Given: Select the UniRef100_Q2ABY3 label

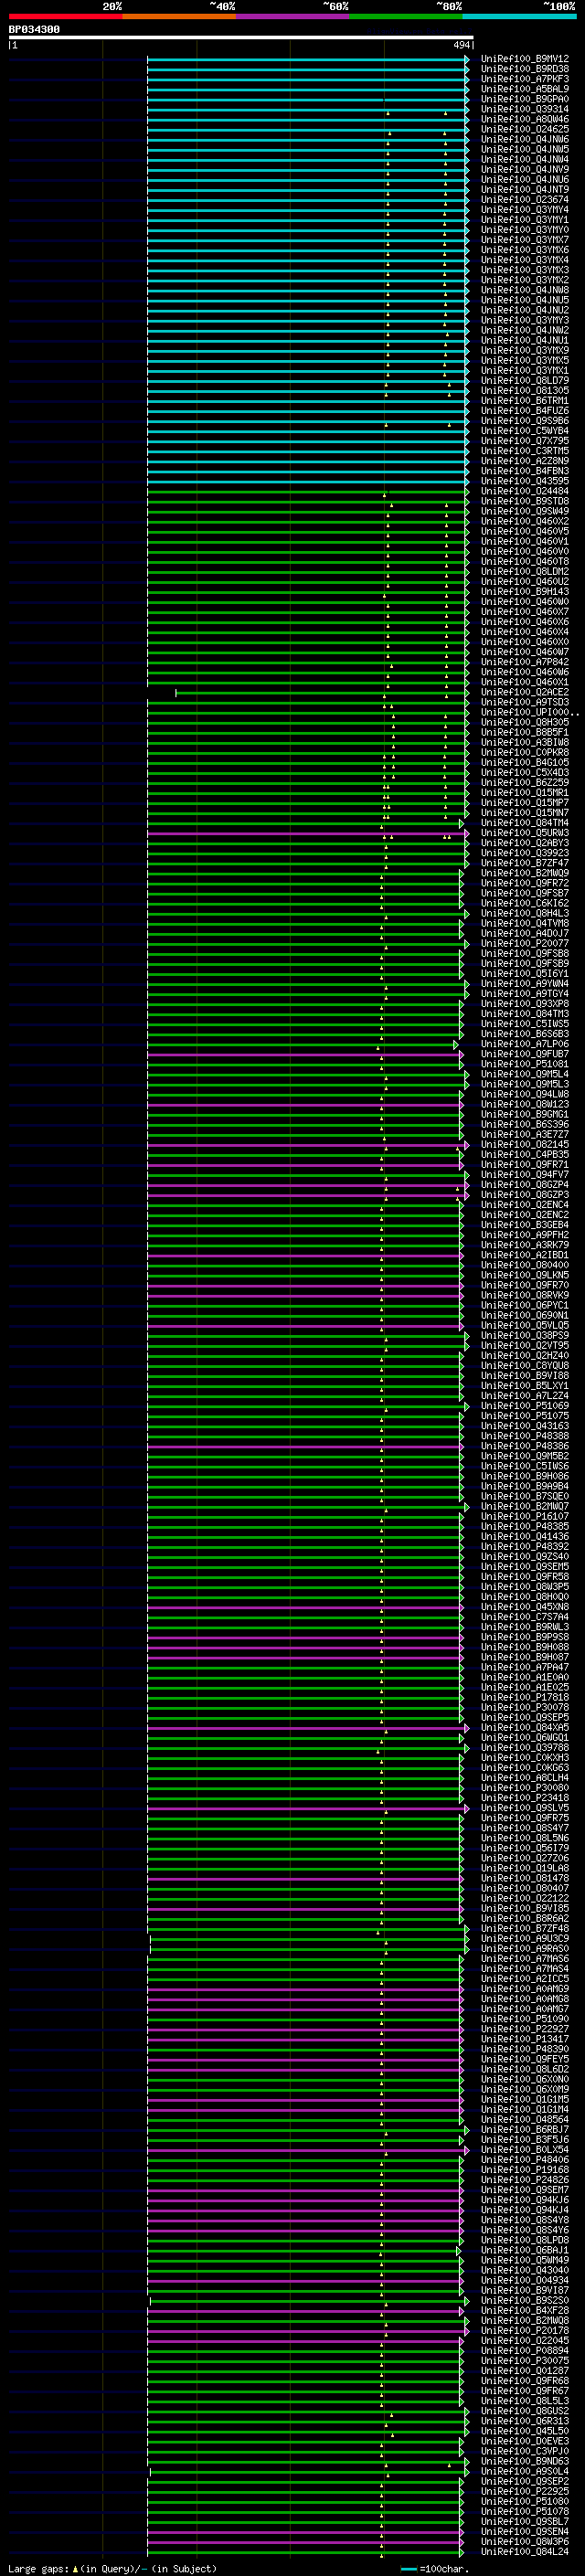Looking at the screenshot, I should tap(525, 843).
